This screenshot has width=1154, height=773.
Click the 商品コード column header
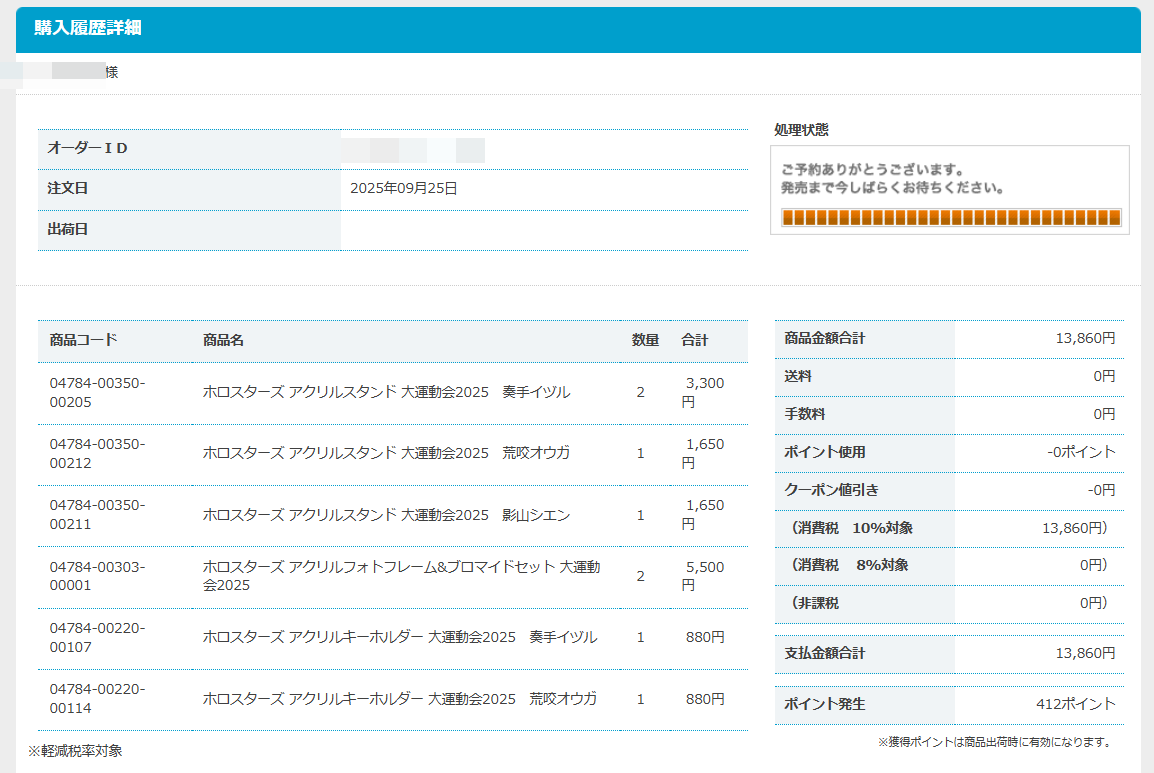pyautogui.click(x=83, y=340)
